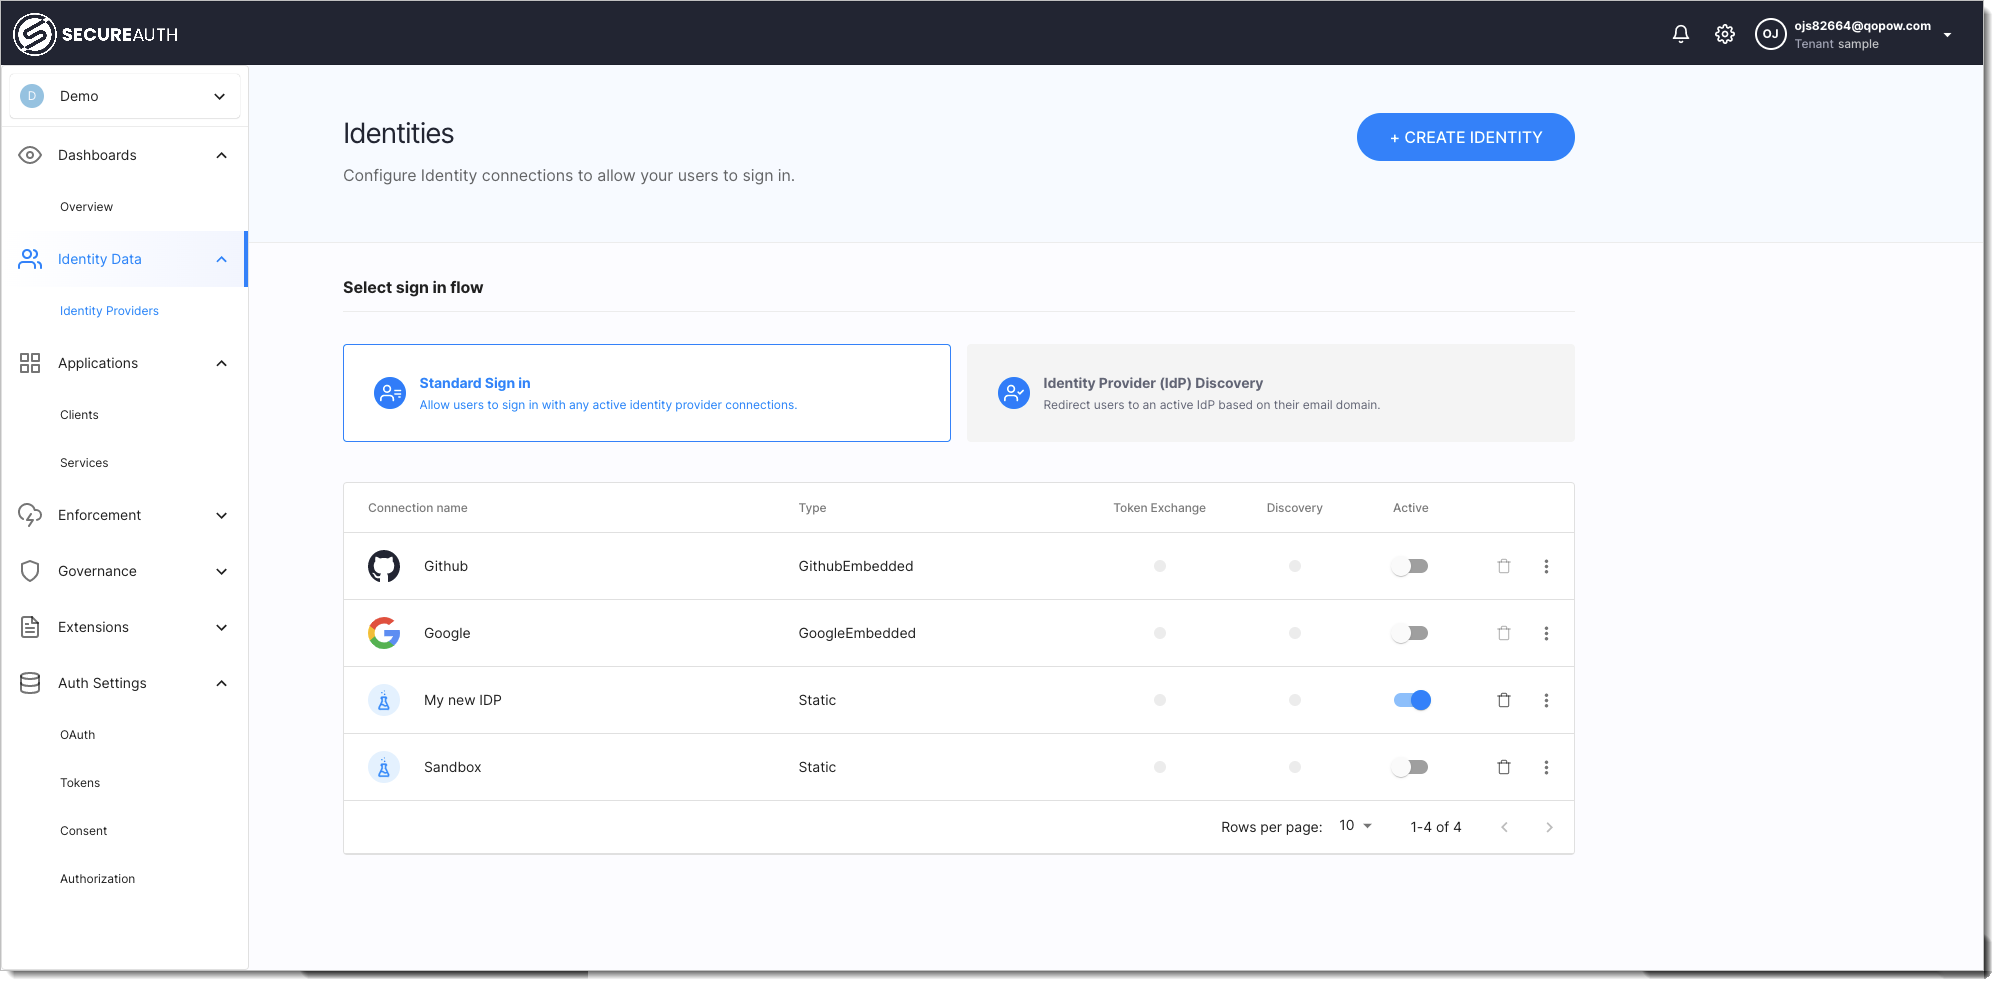Image resolution: width=1999 pixels, height=986 pixels.
Task: Delete the My new IDP connection
Action: [1504, 700]
